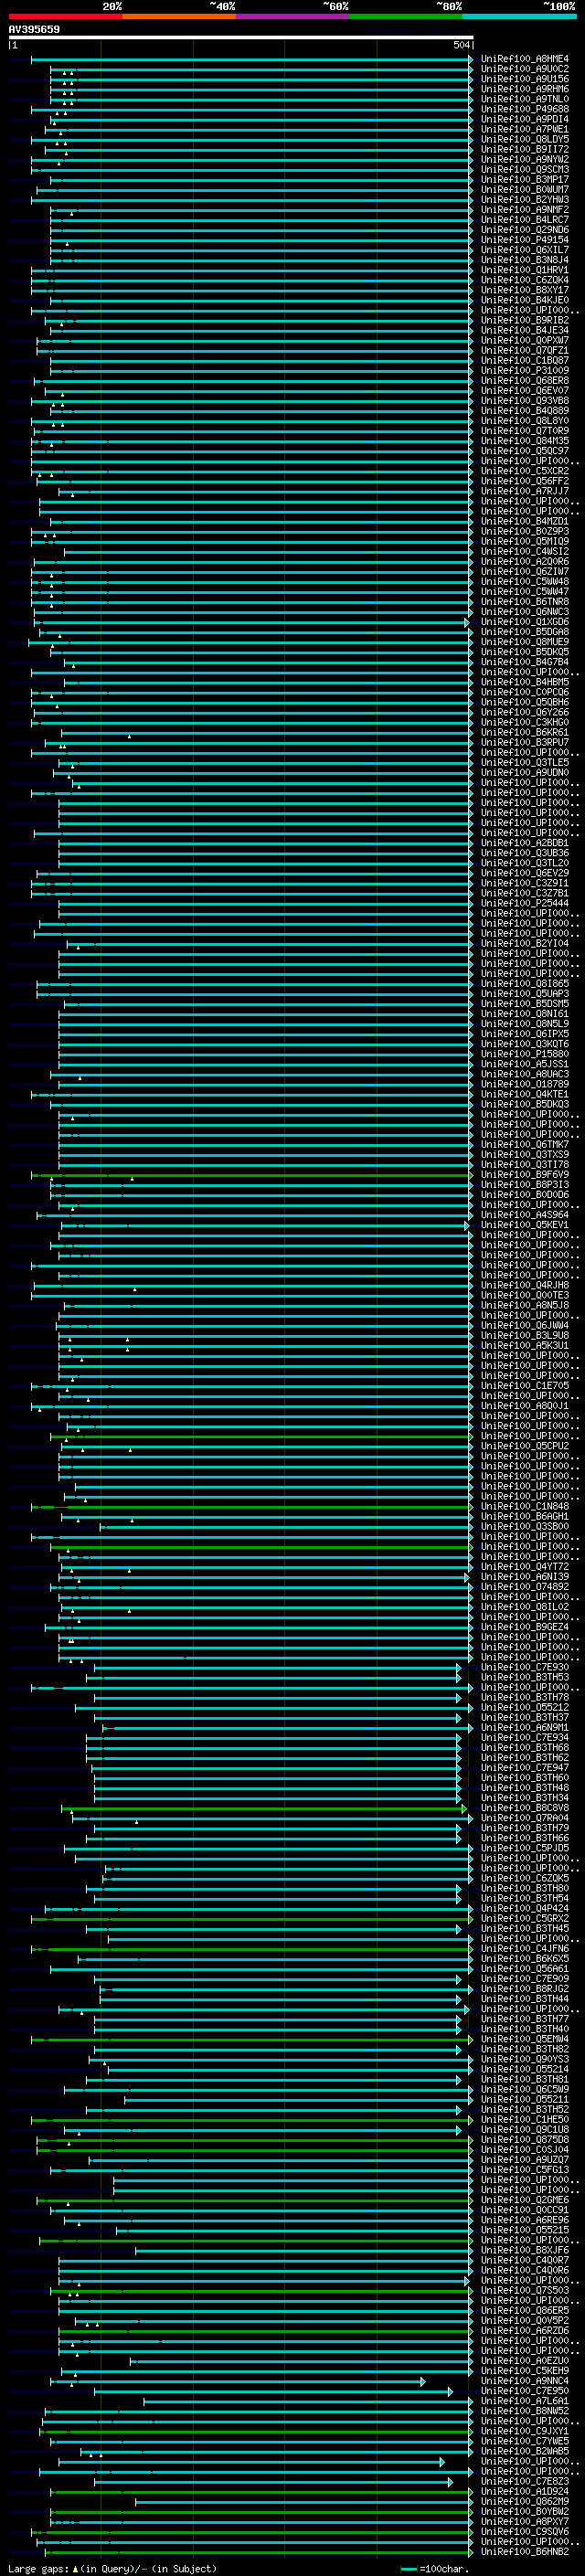The height and width of the screenshot is (2576, 585).
Task: Select the label UniRef100_B4KJE0
Action: click(525, 300)
